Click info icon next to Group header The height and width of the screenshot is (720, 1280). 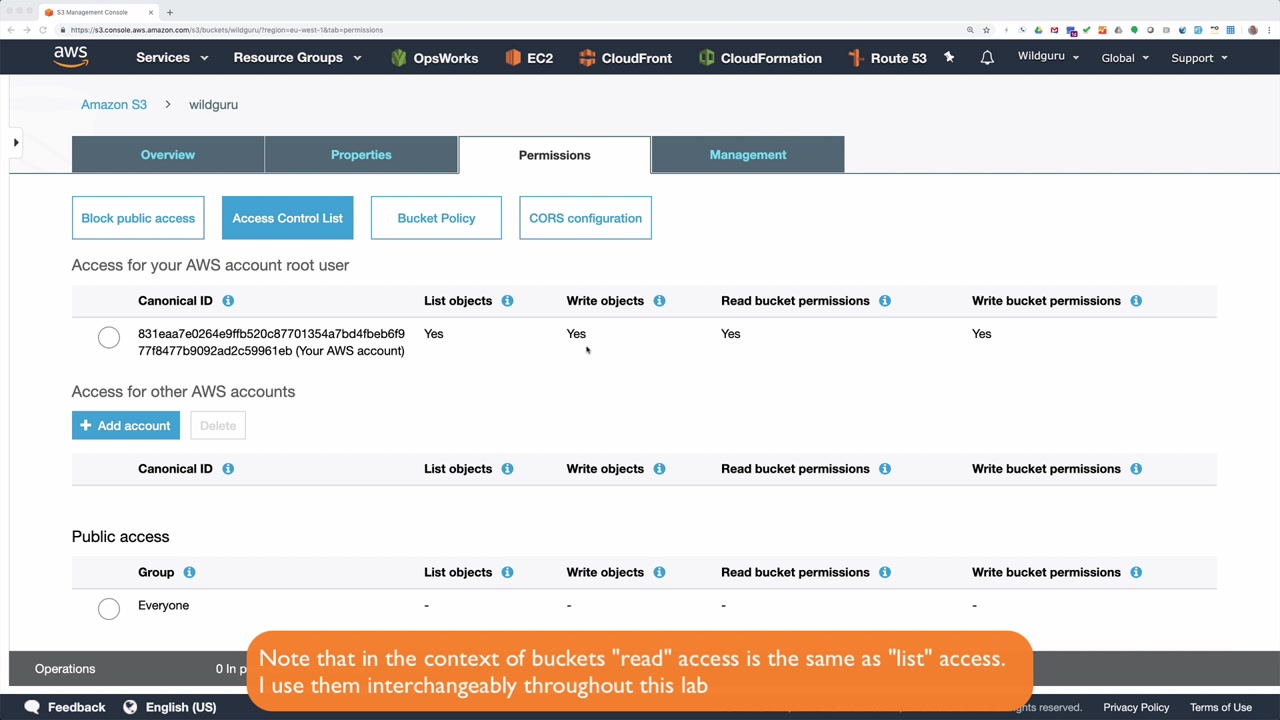189,572
